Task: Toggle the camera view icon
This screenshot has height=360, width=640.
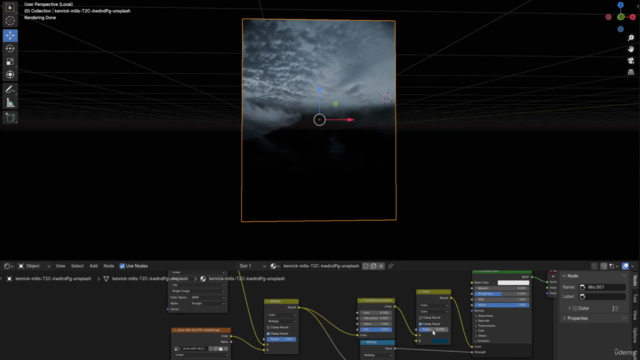Action: click(x=631, y=61)
